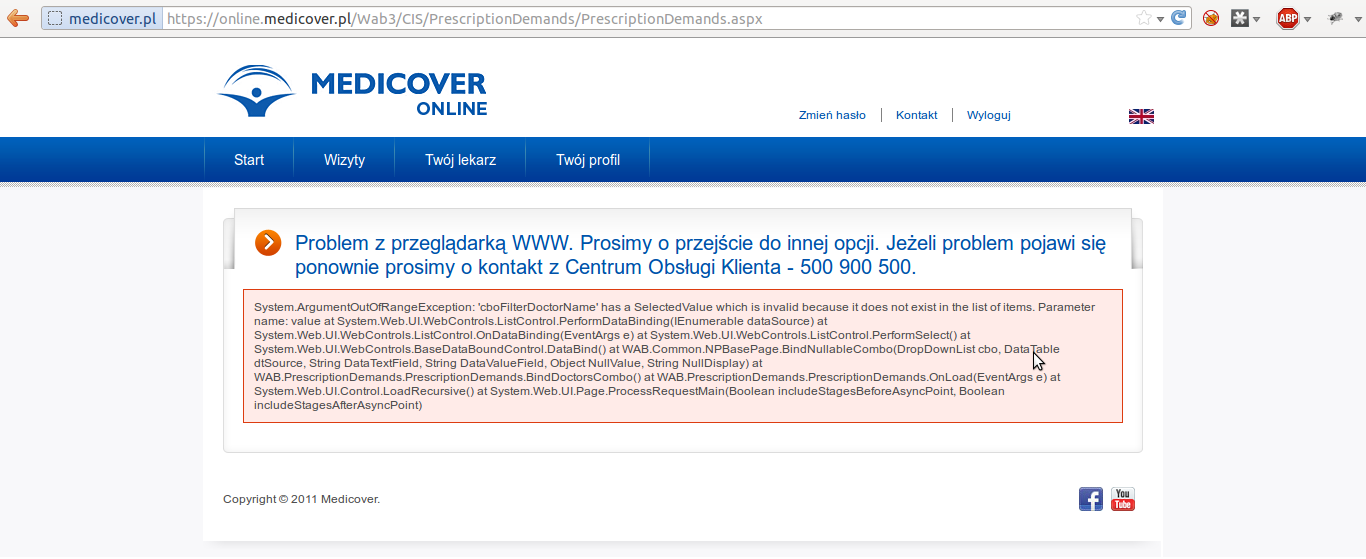
Task: Click the 'Copyright © 2011 Medicover.' text
Action: coord(301,499)
